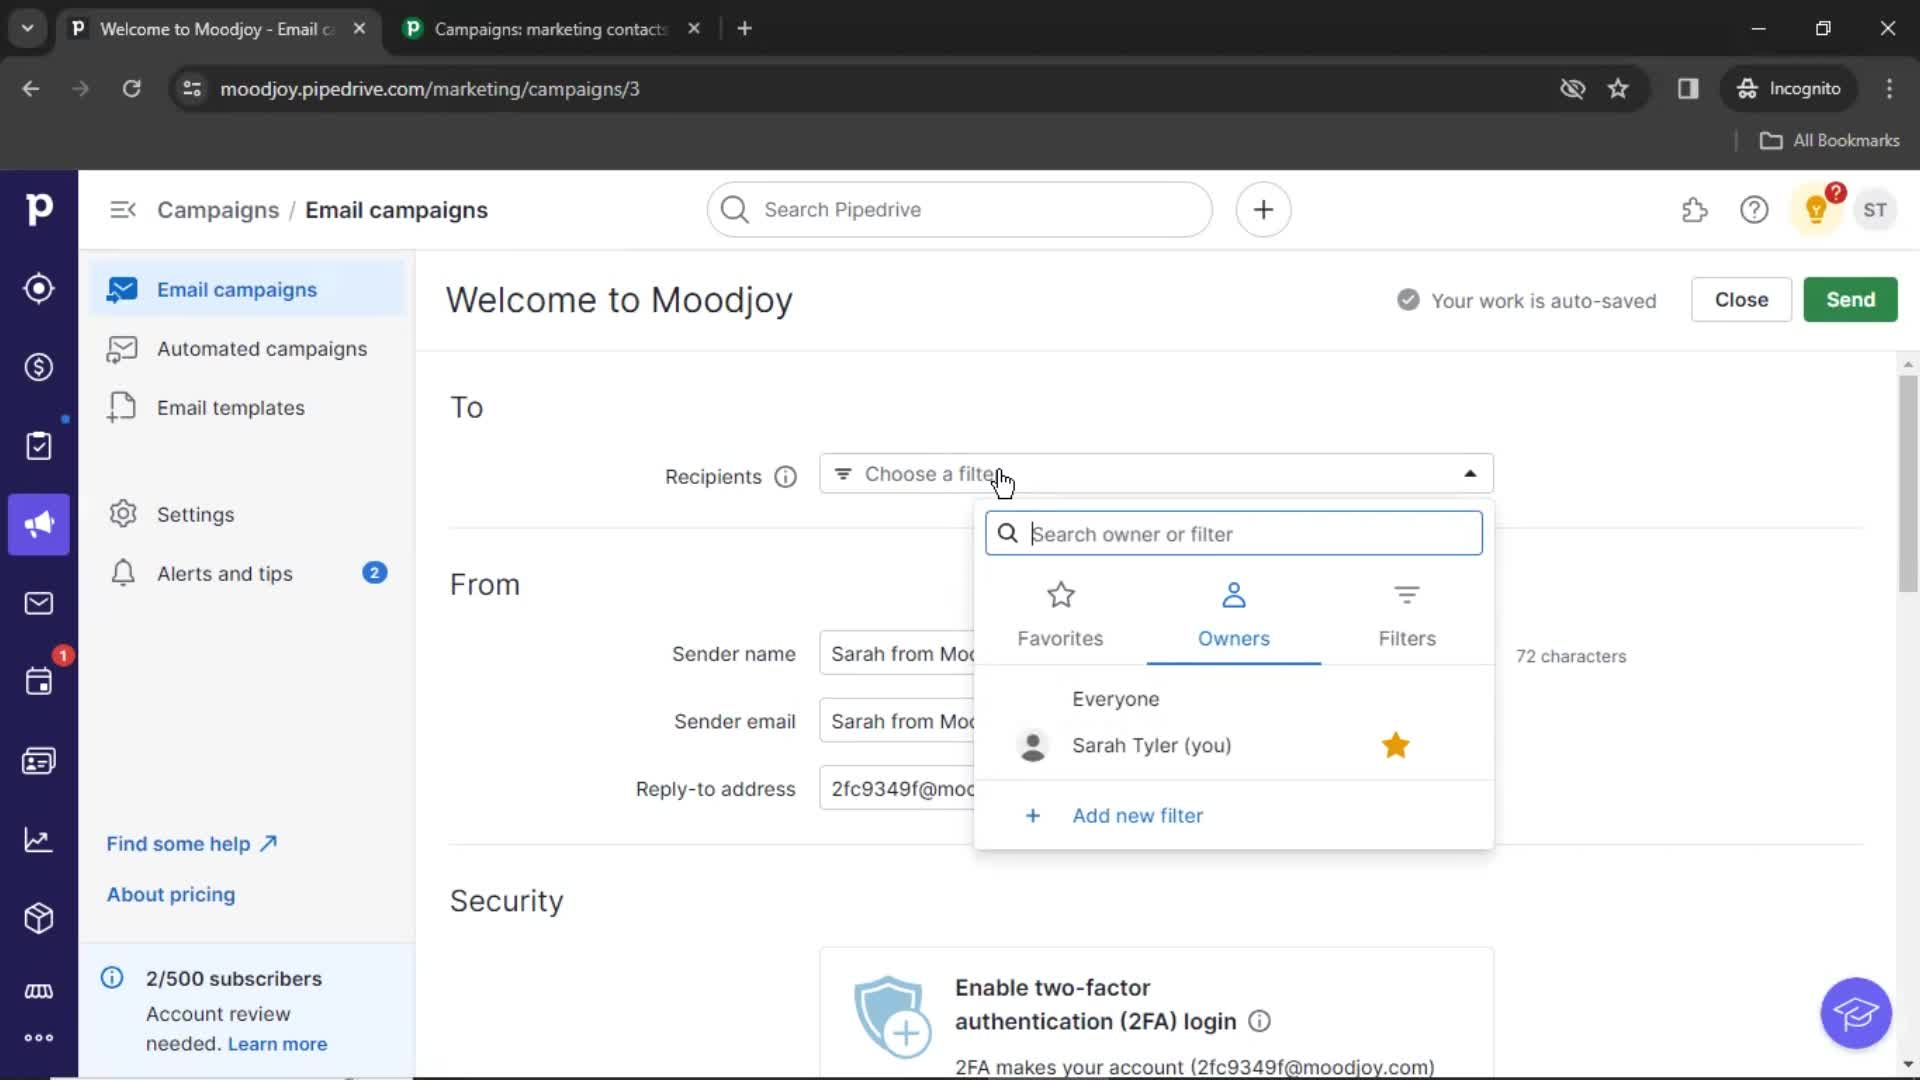Click Campaigns breadcrumb

tap(218, 210)
